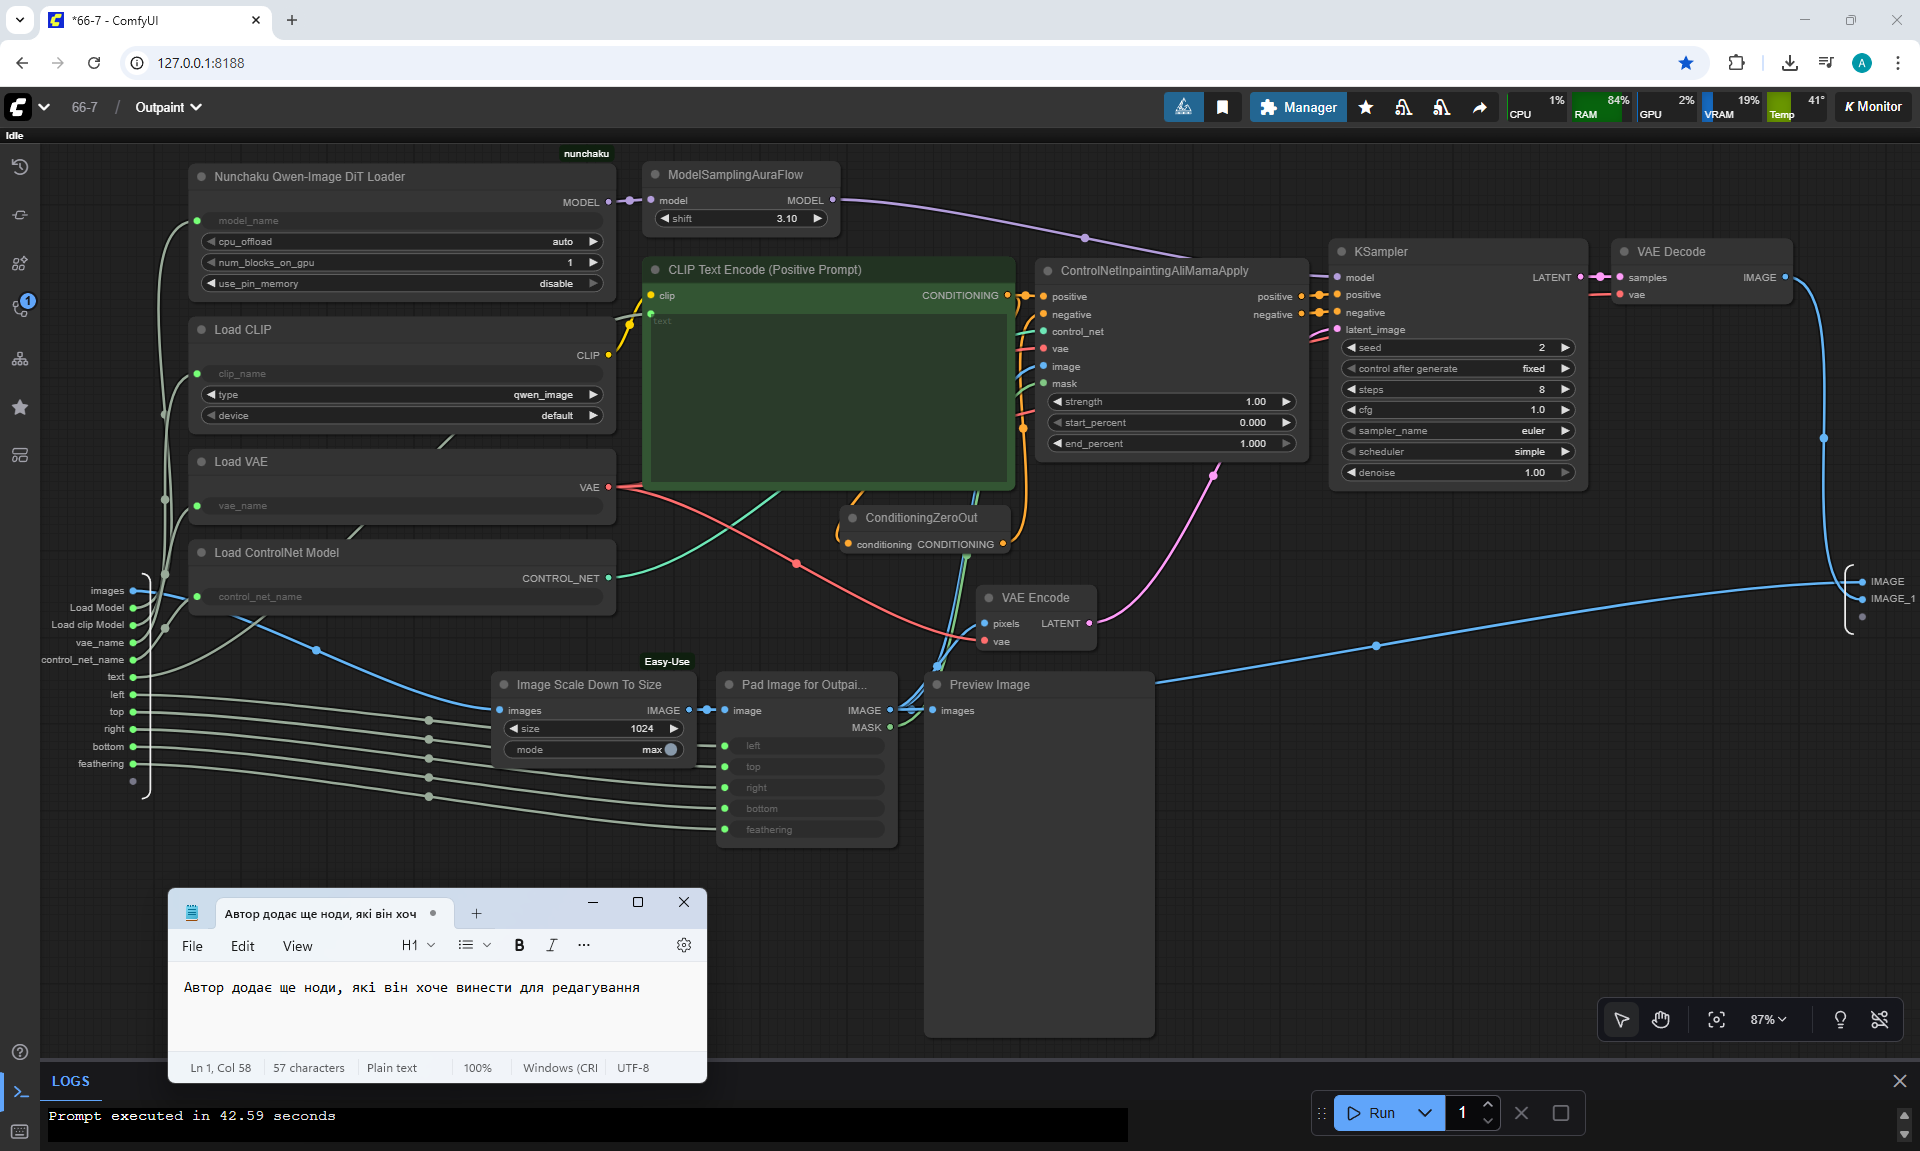Open the queue history sidebar icon
The height and width of the screenshot is (1151, 1920).
point(20,167)
